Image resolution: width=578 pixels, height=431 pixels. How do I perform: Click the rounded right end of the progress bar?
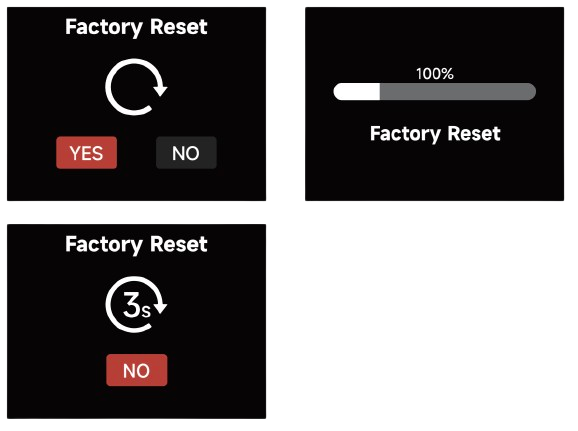click(x=531, y=91)
